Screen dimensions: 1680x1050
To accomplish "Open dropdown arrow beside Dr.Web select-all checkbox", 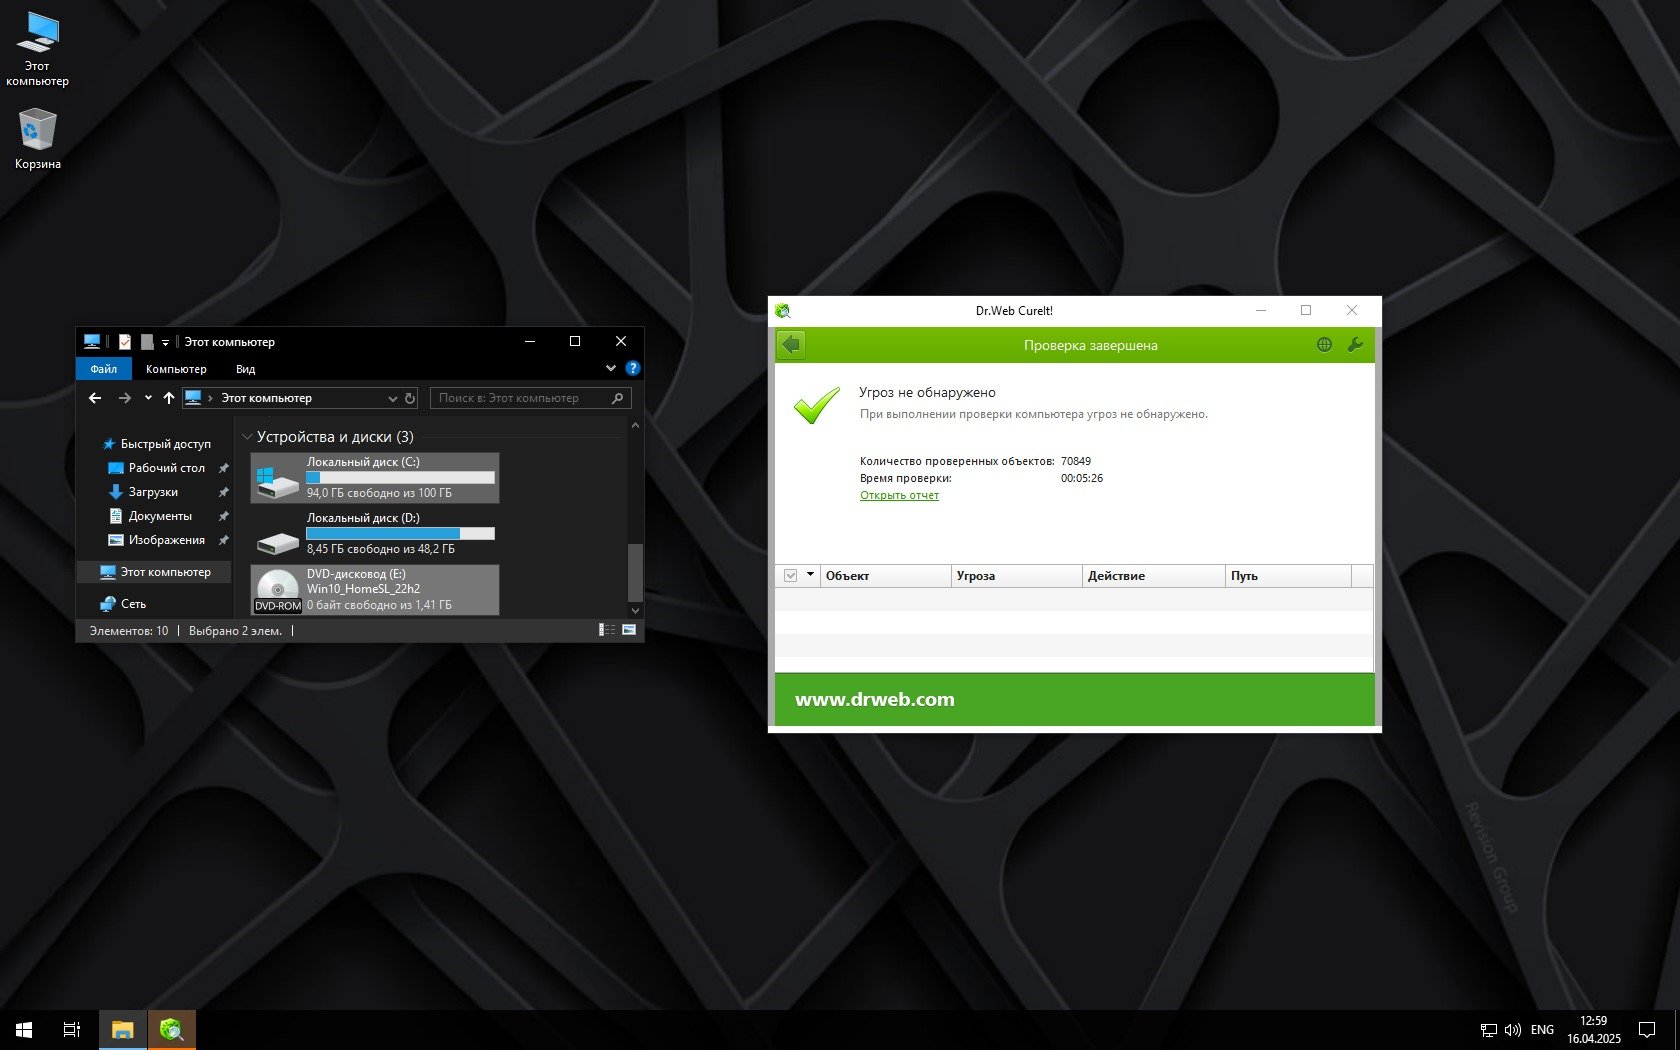I will tap(810, 575).
